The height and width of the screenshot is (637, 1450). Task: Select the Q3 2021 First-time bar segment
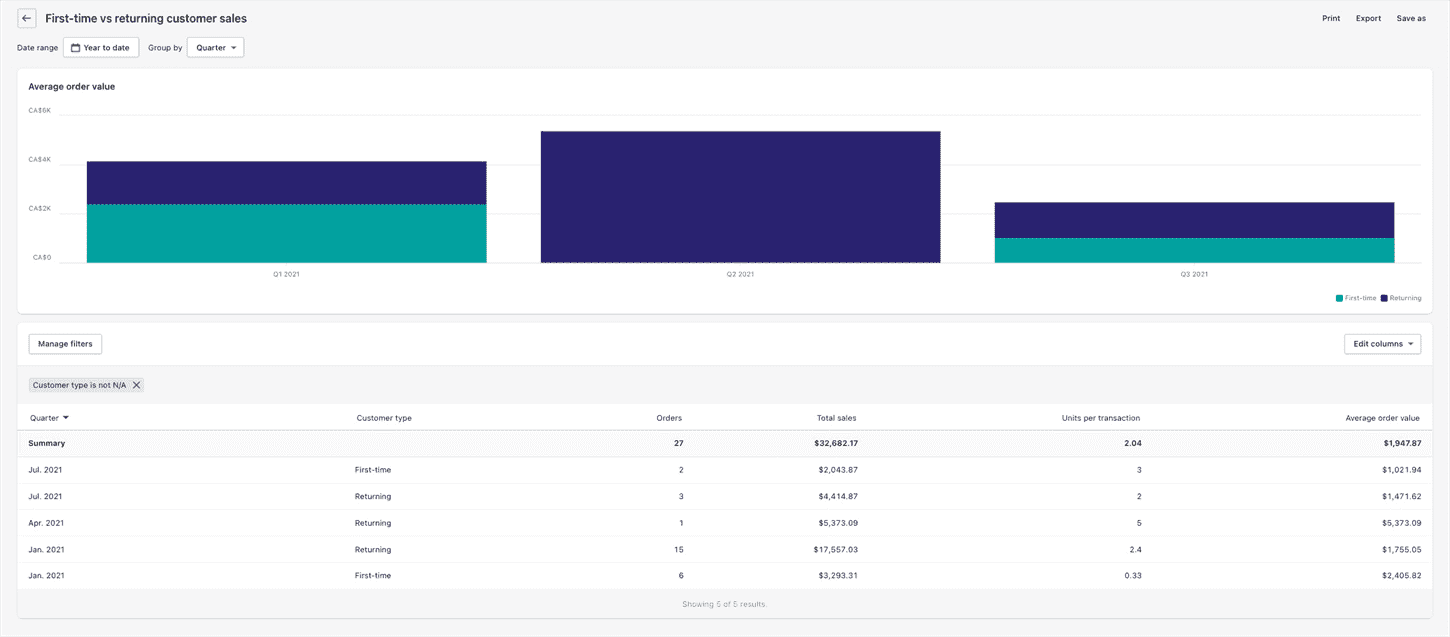(x=1194, y=250)
